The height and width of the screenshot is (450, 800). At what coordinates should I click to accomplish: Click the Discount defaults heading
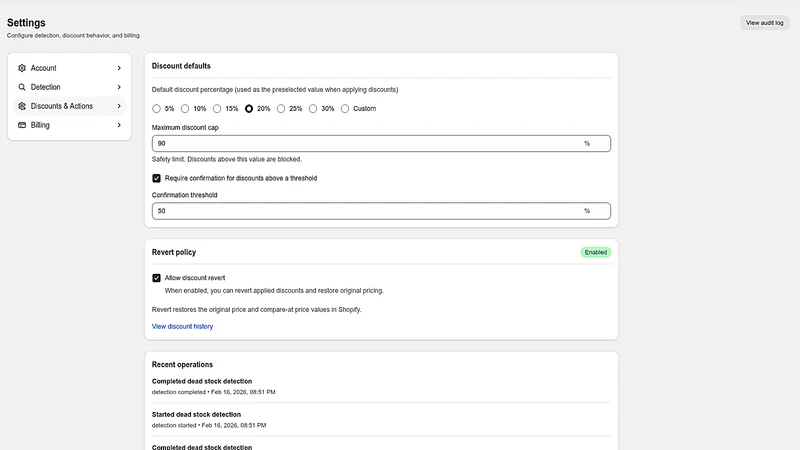point(181,66)
